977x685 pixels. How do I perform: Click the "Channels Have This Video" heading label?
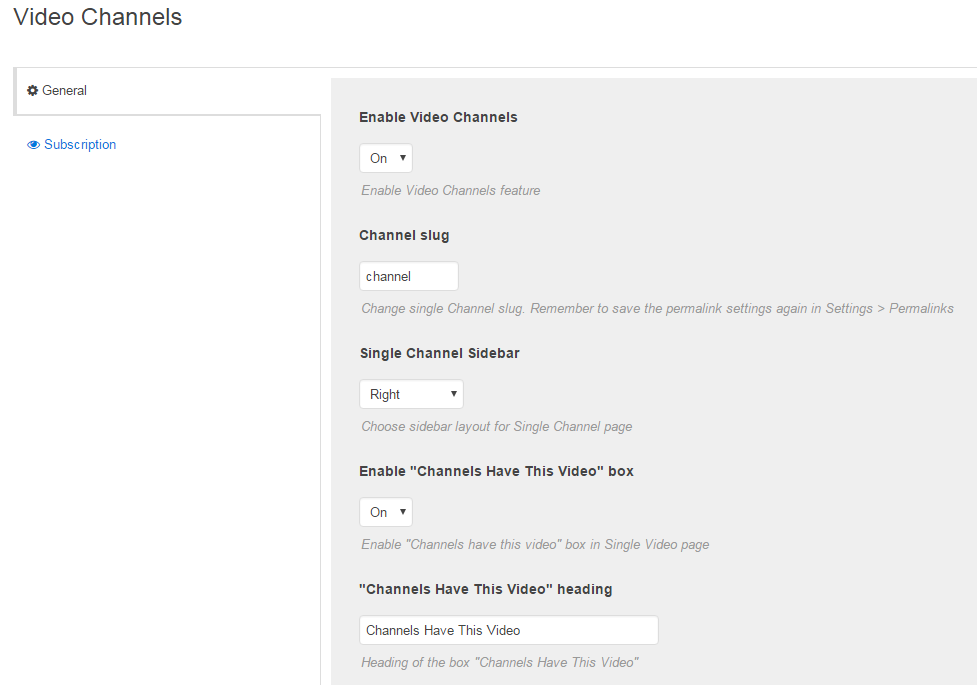tap(485, 589)
